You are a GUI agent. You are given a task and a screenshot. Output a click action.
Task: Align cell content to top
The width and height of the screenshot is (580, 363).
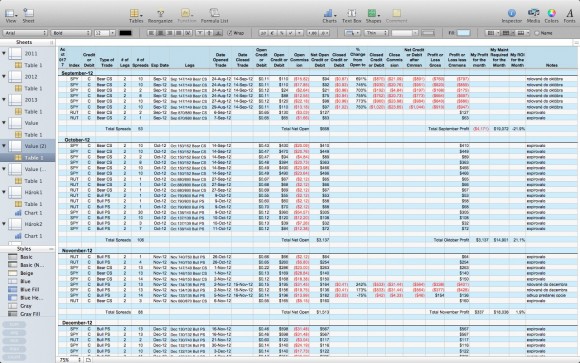pos(200,33)
